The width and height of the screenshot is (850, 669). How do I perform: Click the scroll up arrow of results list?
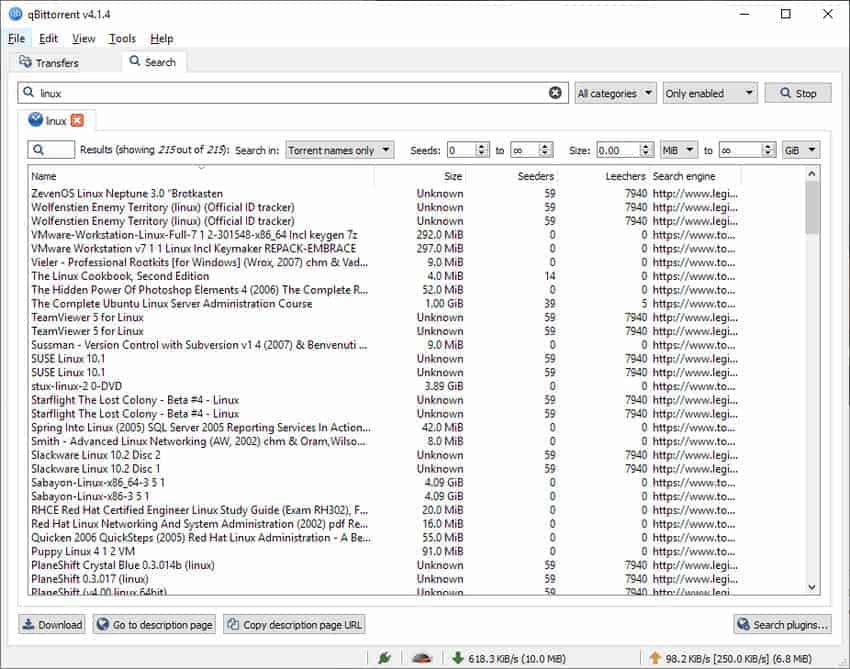[x=812, y=174]
